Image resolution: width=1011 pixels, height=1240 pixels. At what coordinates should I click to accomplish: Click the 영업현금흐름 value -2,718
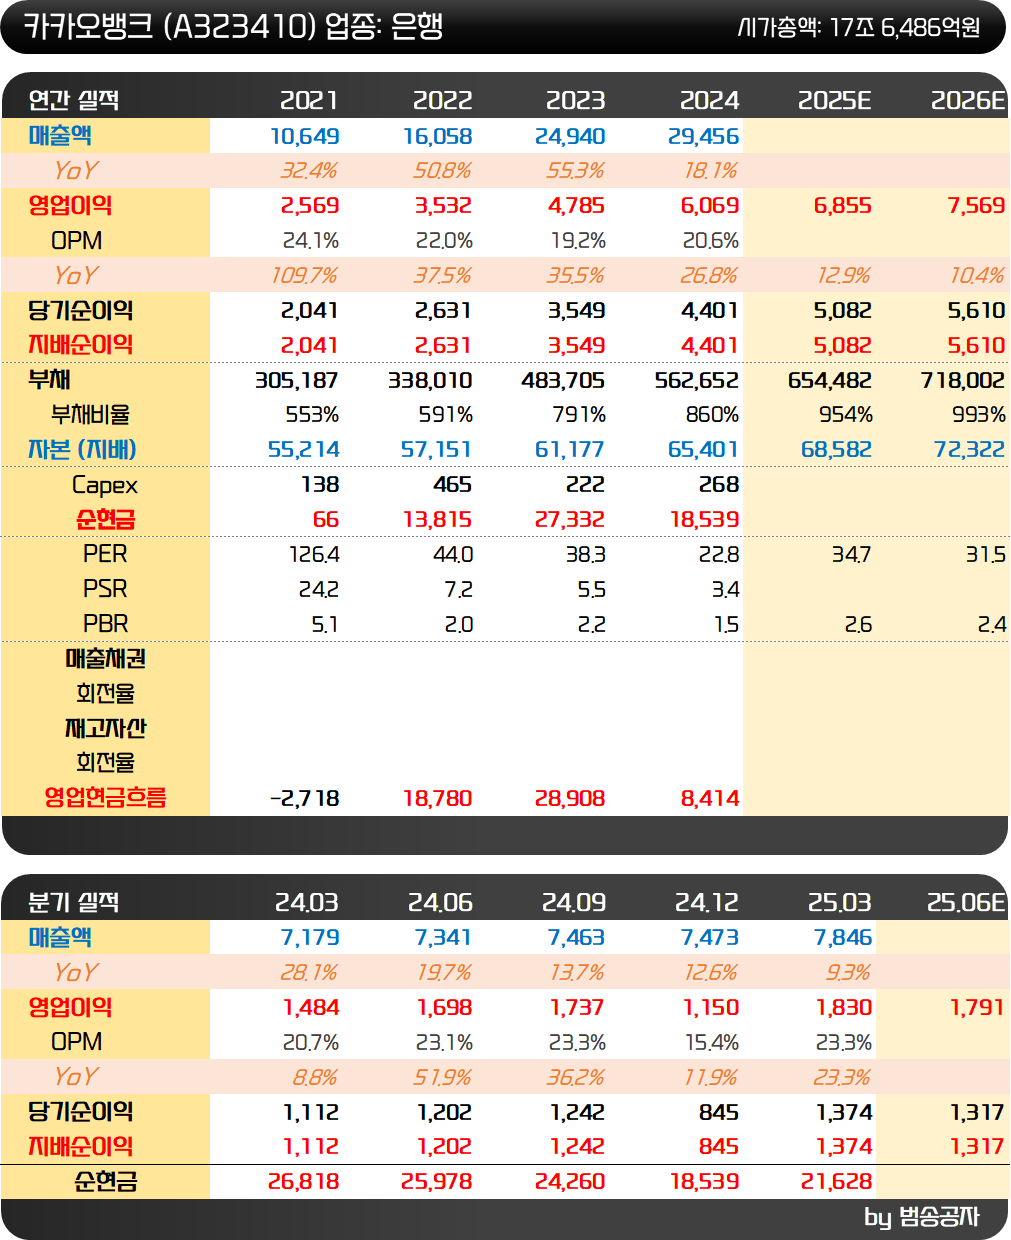305,799
